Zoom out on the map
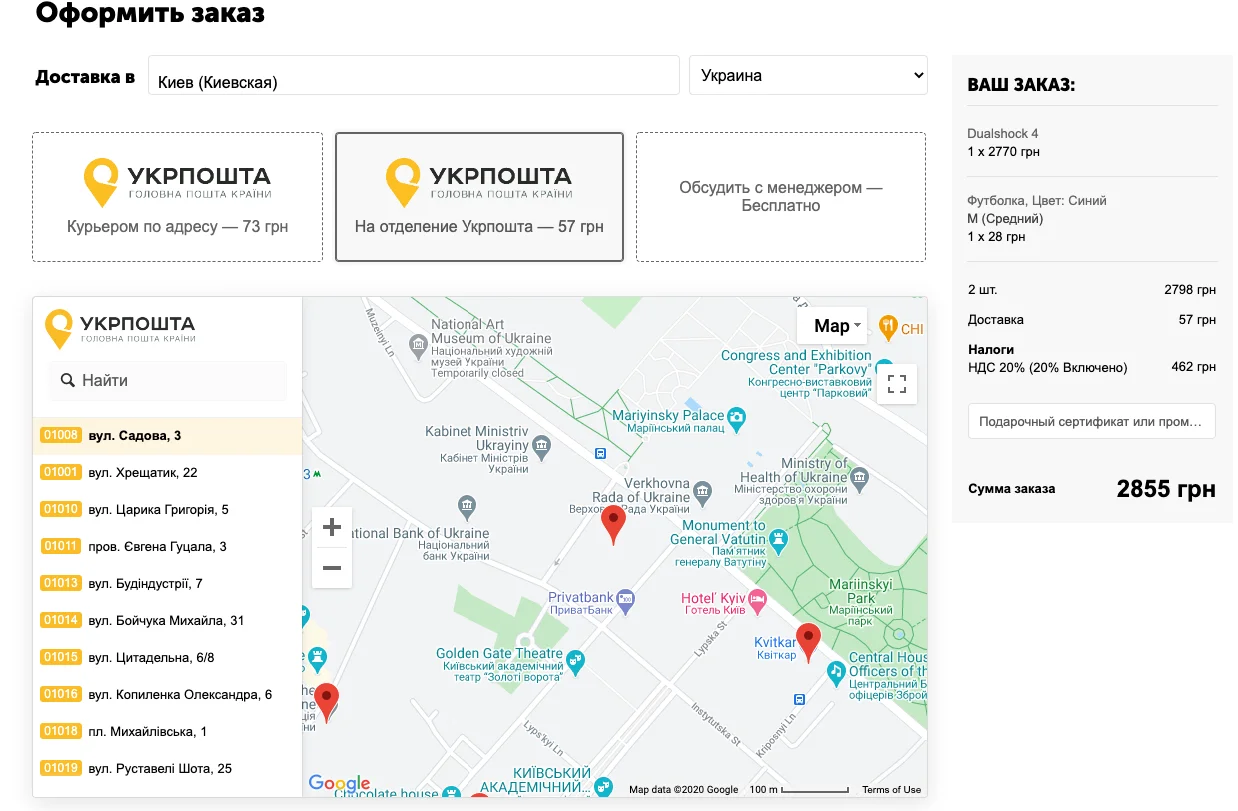 (x=332, y=568)
